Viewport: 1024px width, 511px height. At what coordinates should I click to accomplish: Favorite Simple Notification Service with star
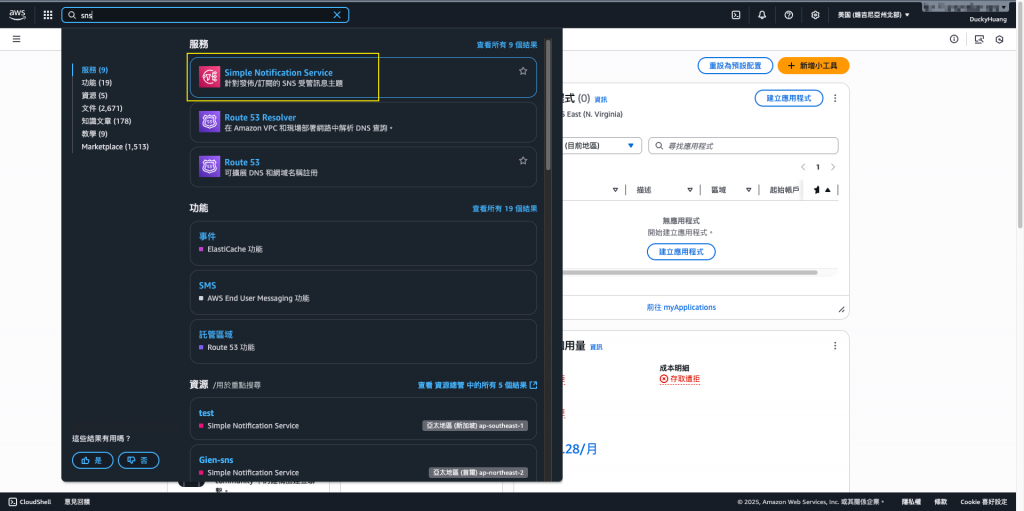pyautogui.click(x=523, y=71)
